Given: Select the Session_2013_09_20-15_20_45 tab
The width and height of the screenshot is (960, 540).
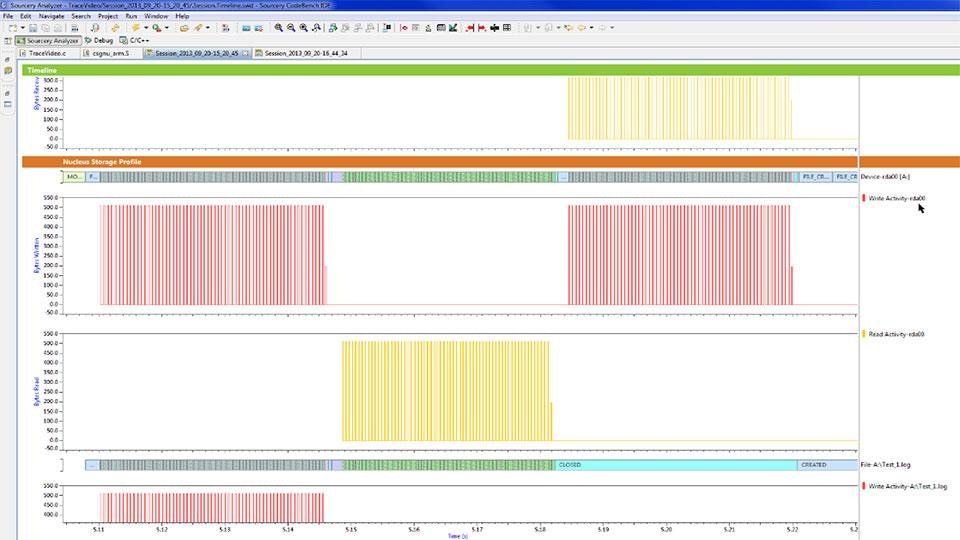Looking at the screenshot, I should tap(196, 53).
